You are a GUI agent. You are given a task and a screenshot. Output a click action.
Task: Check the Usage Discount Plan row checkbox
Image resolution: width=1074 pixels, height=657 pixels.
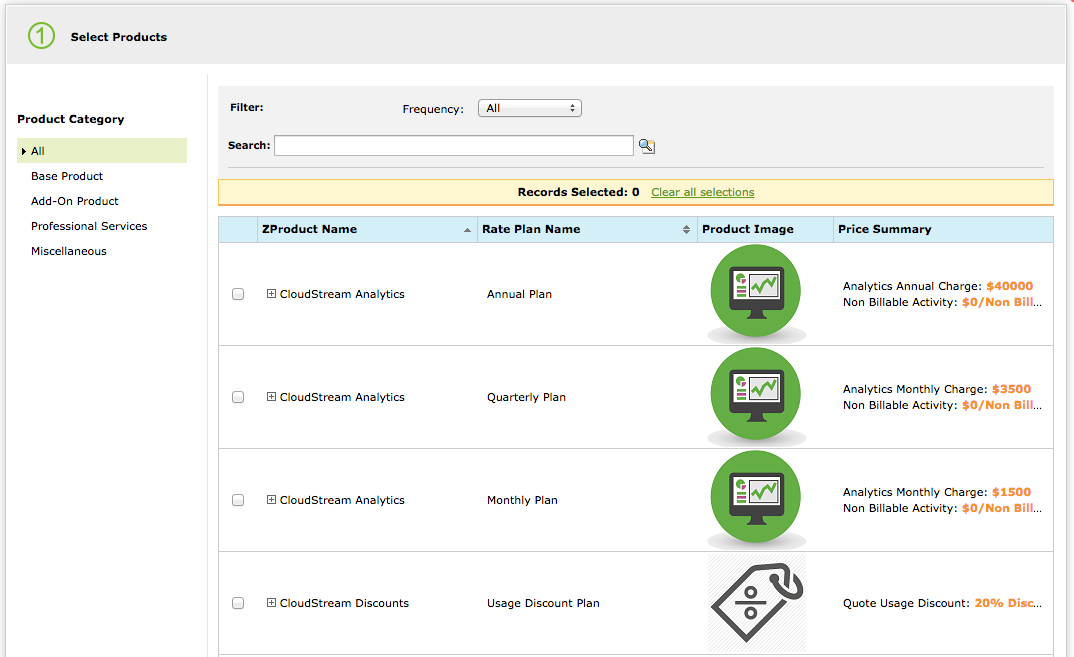coord(238,603)
